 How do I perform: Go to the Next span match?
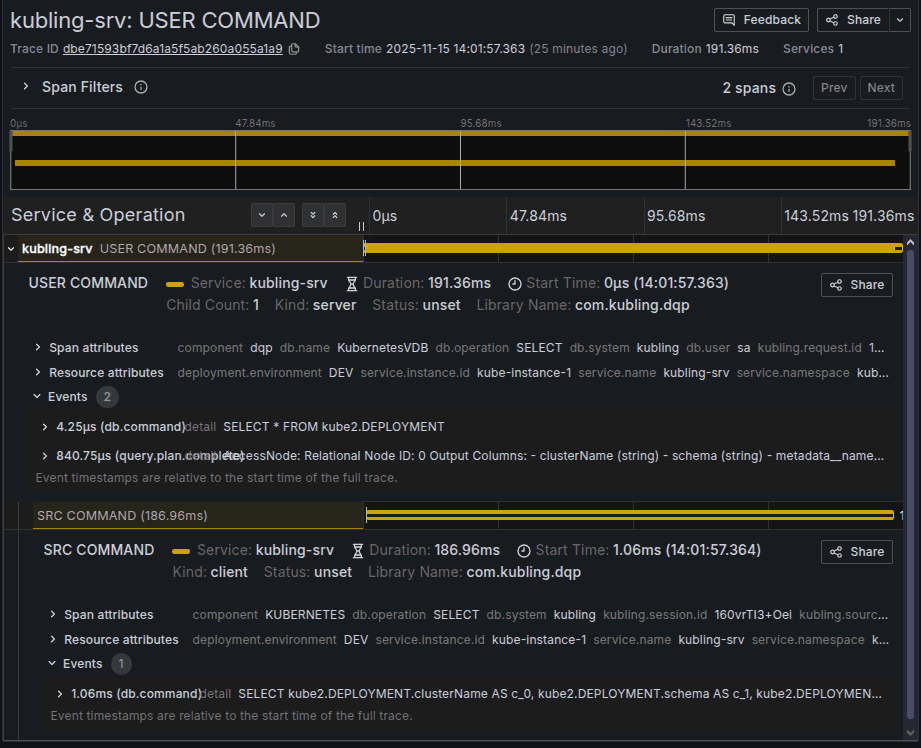(x=881, y=88)
